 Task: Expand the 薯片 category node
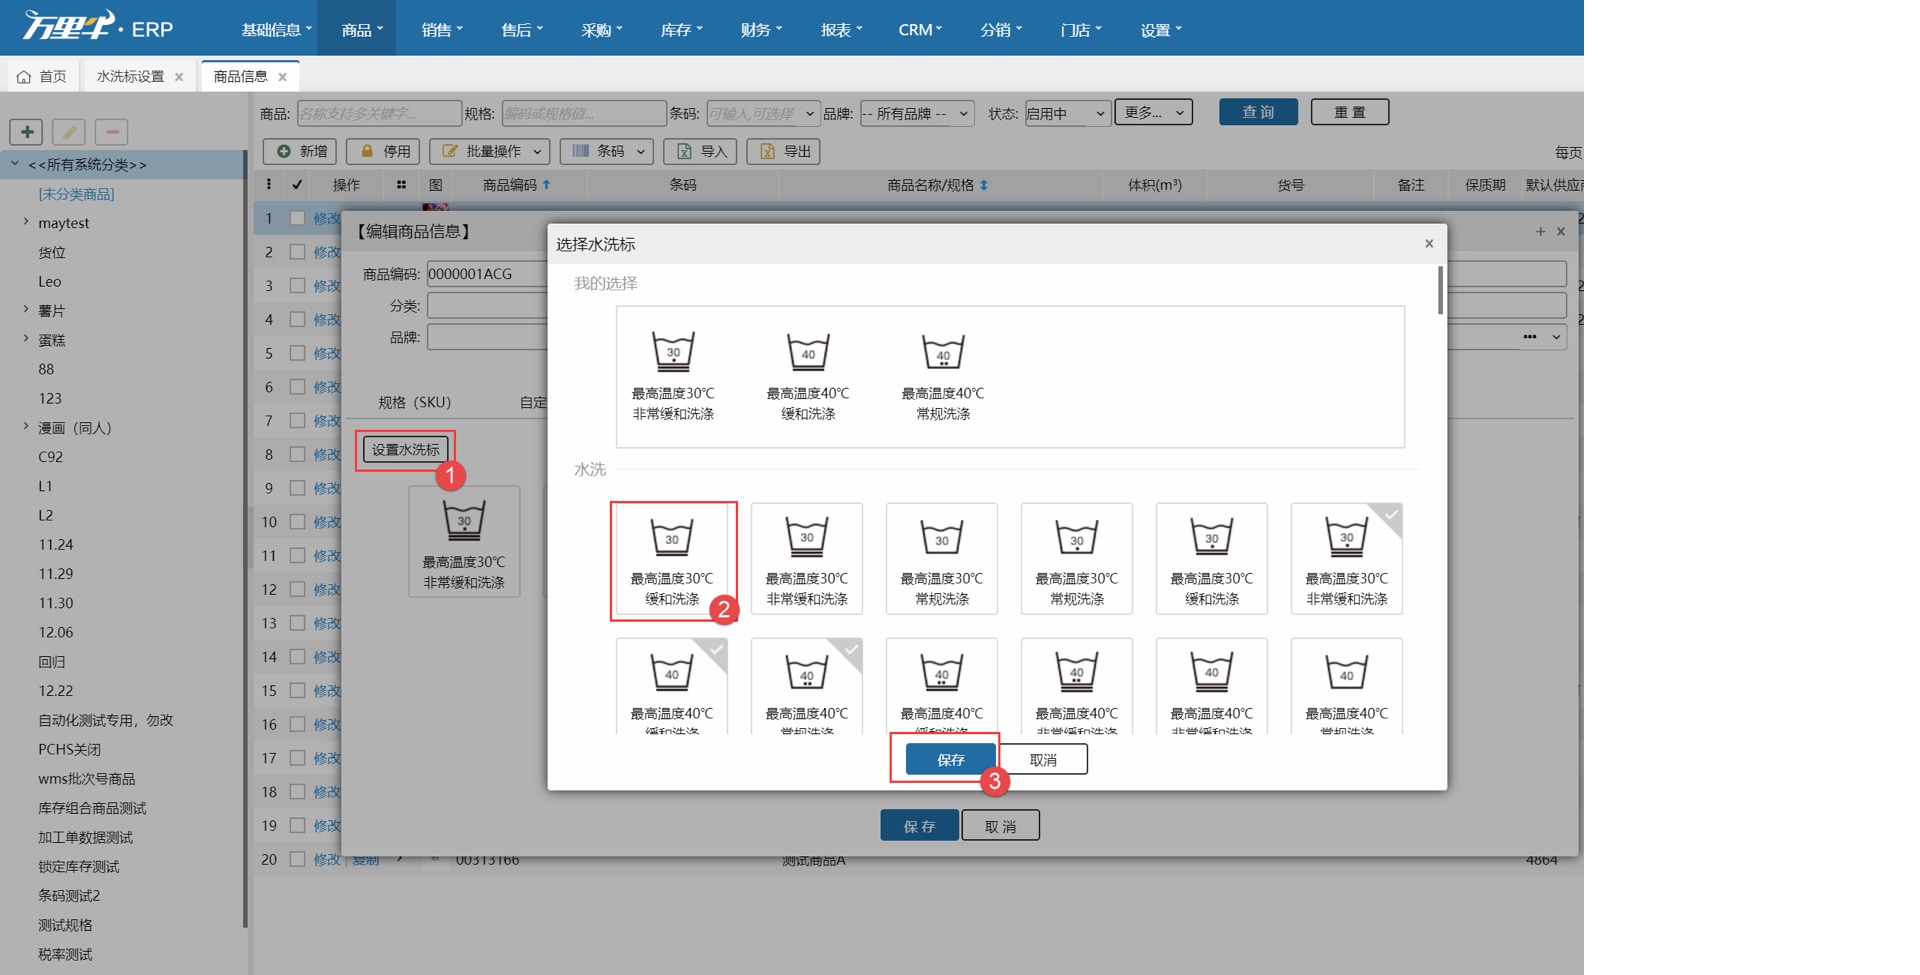tap(25, 310)
